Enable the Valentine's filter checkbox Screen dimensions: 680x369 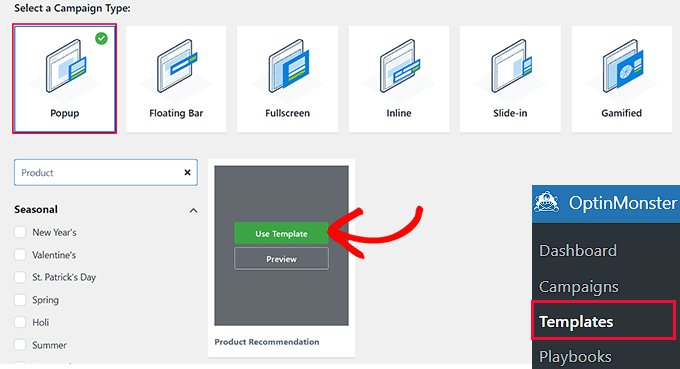20,255
